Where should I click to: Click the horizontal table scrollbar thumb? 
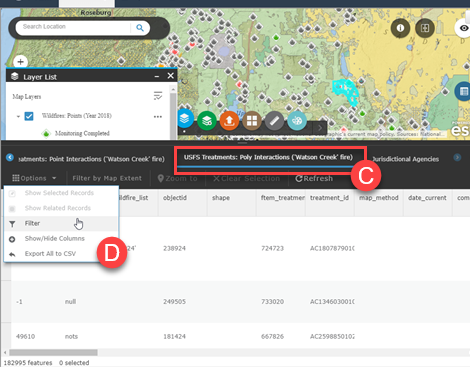tap(53, 352)
